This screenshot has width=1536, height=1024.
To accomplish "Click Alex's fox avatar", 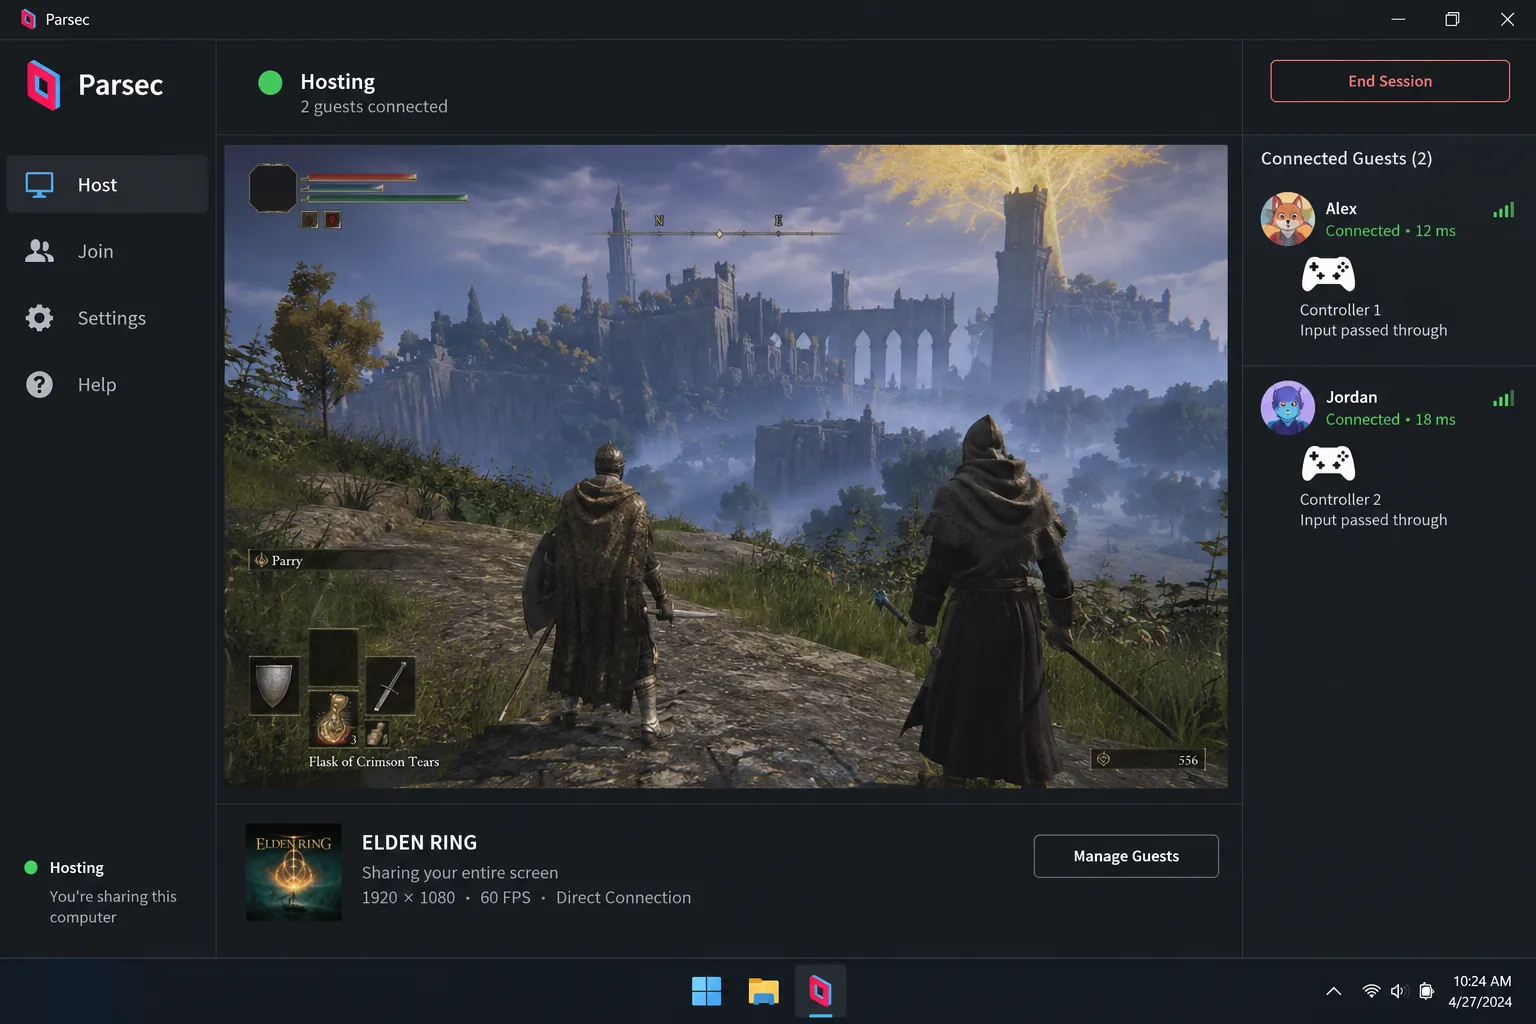I will point(1288,219).
